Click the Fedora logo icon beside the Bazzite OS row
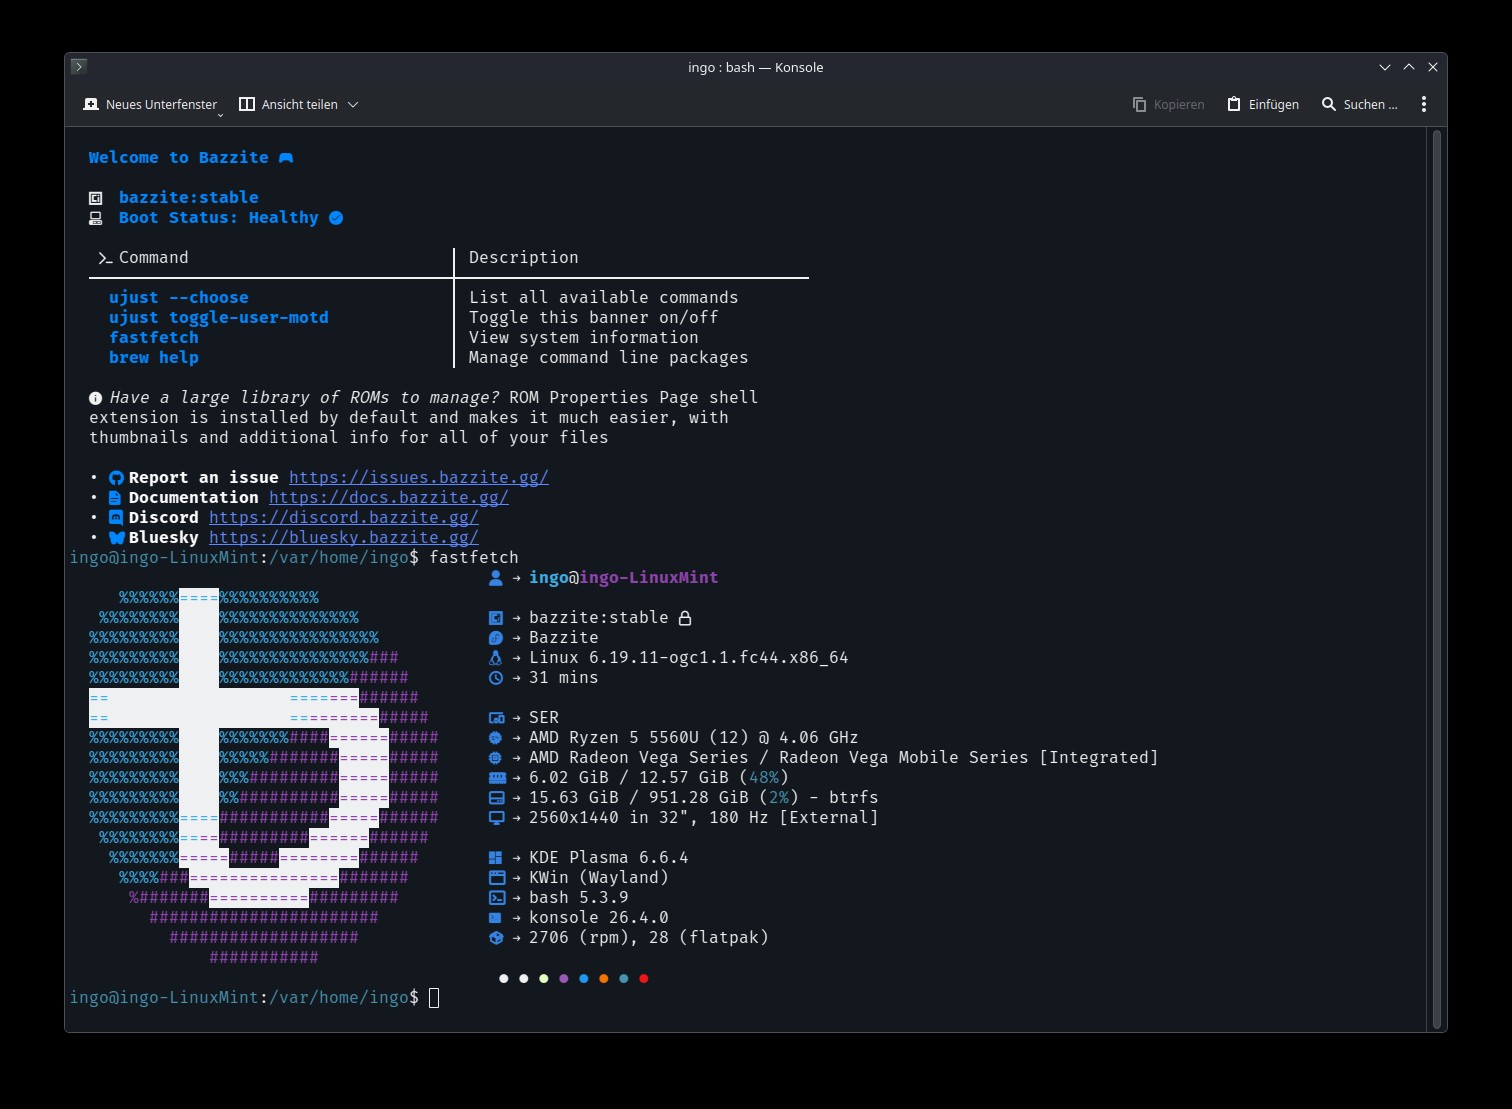The width and height of the screenshot is (1512, 1109). 495,638
